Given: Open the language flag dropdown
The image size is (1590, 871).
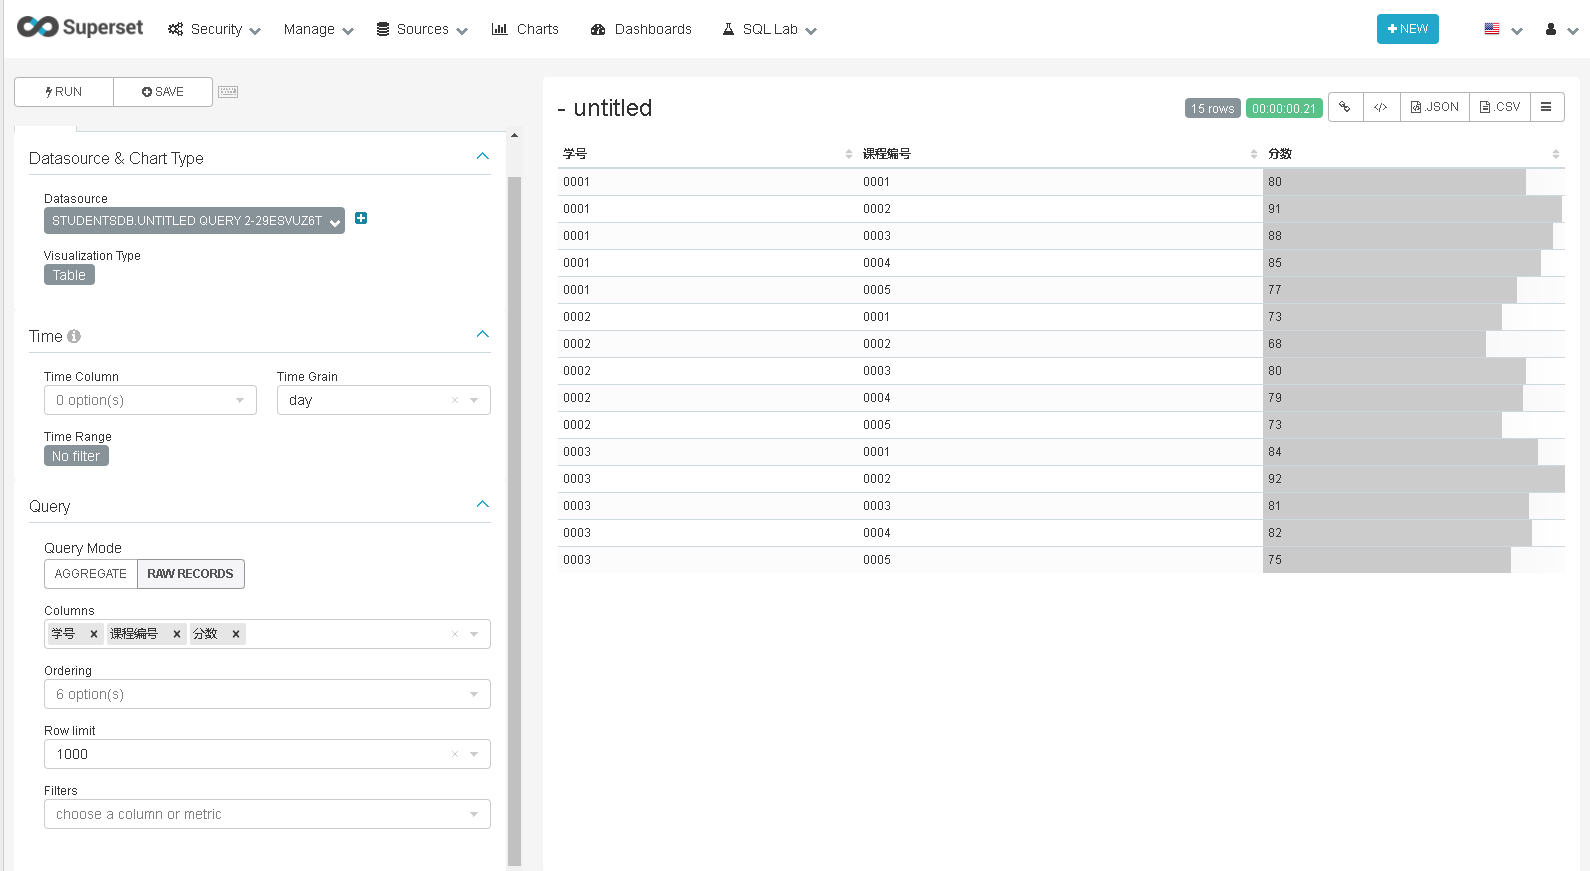Looking at the screenshot, I should pyautogui.click(x=1503, y=30).
